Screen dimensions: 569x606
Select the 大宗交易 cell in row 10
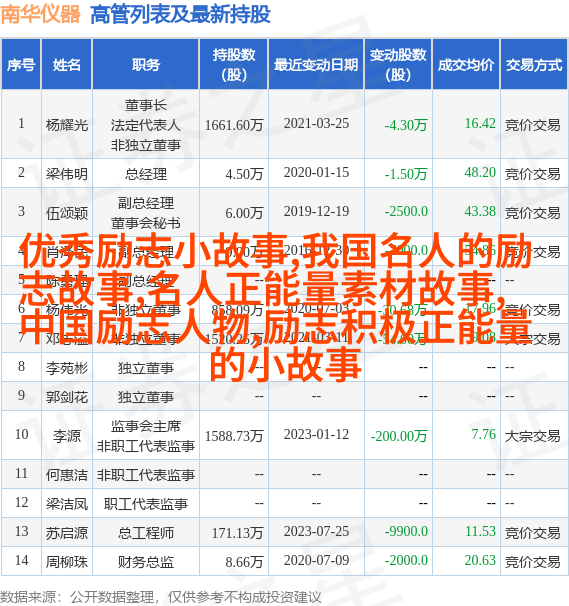533,436
